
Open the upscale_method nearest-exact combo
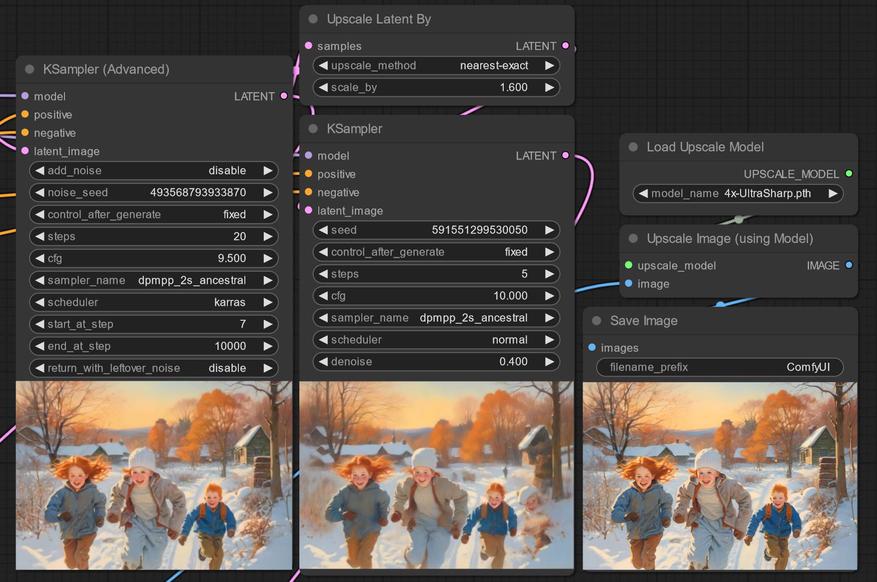pos(436,65)
